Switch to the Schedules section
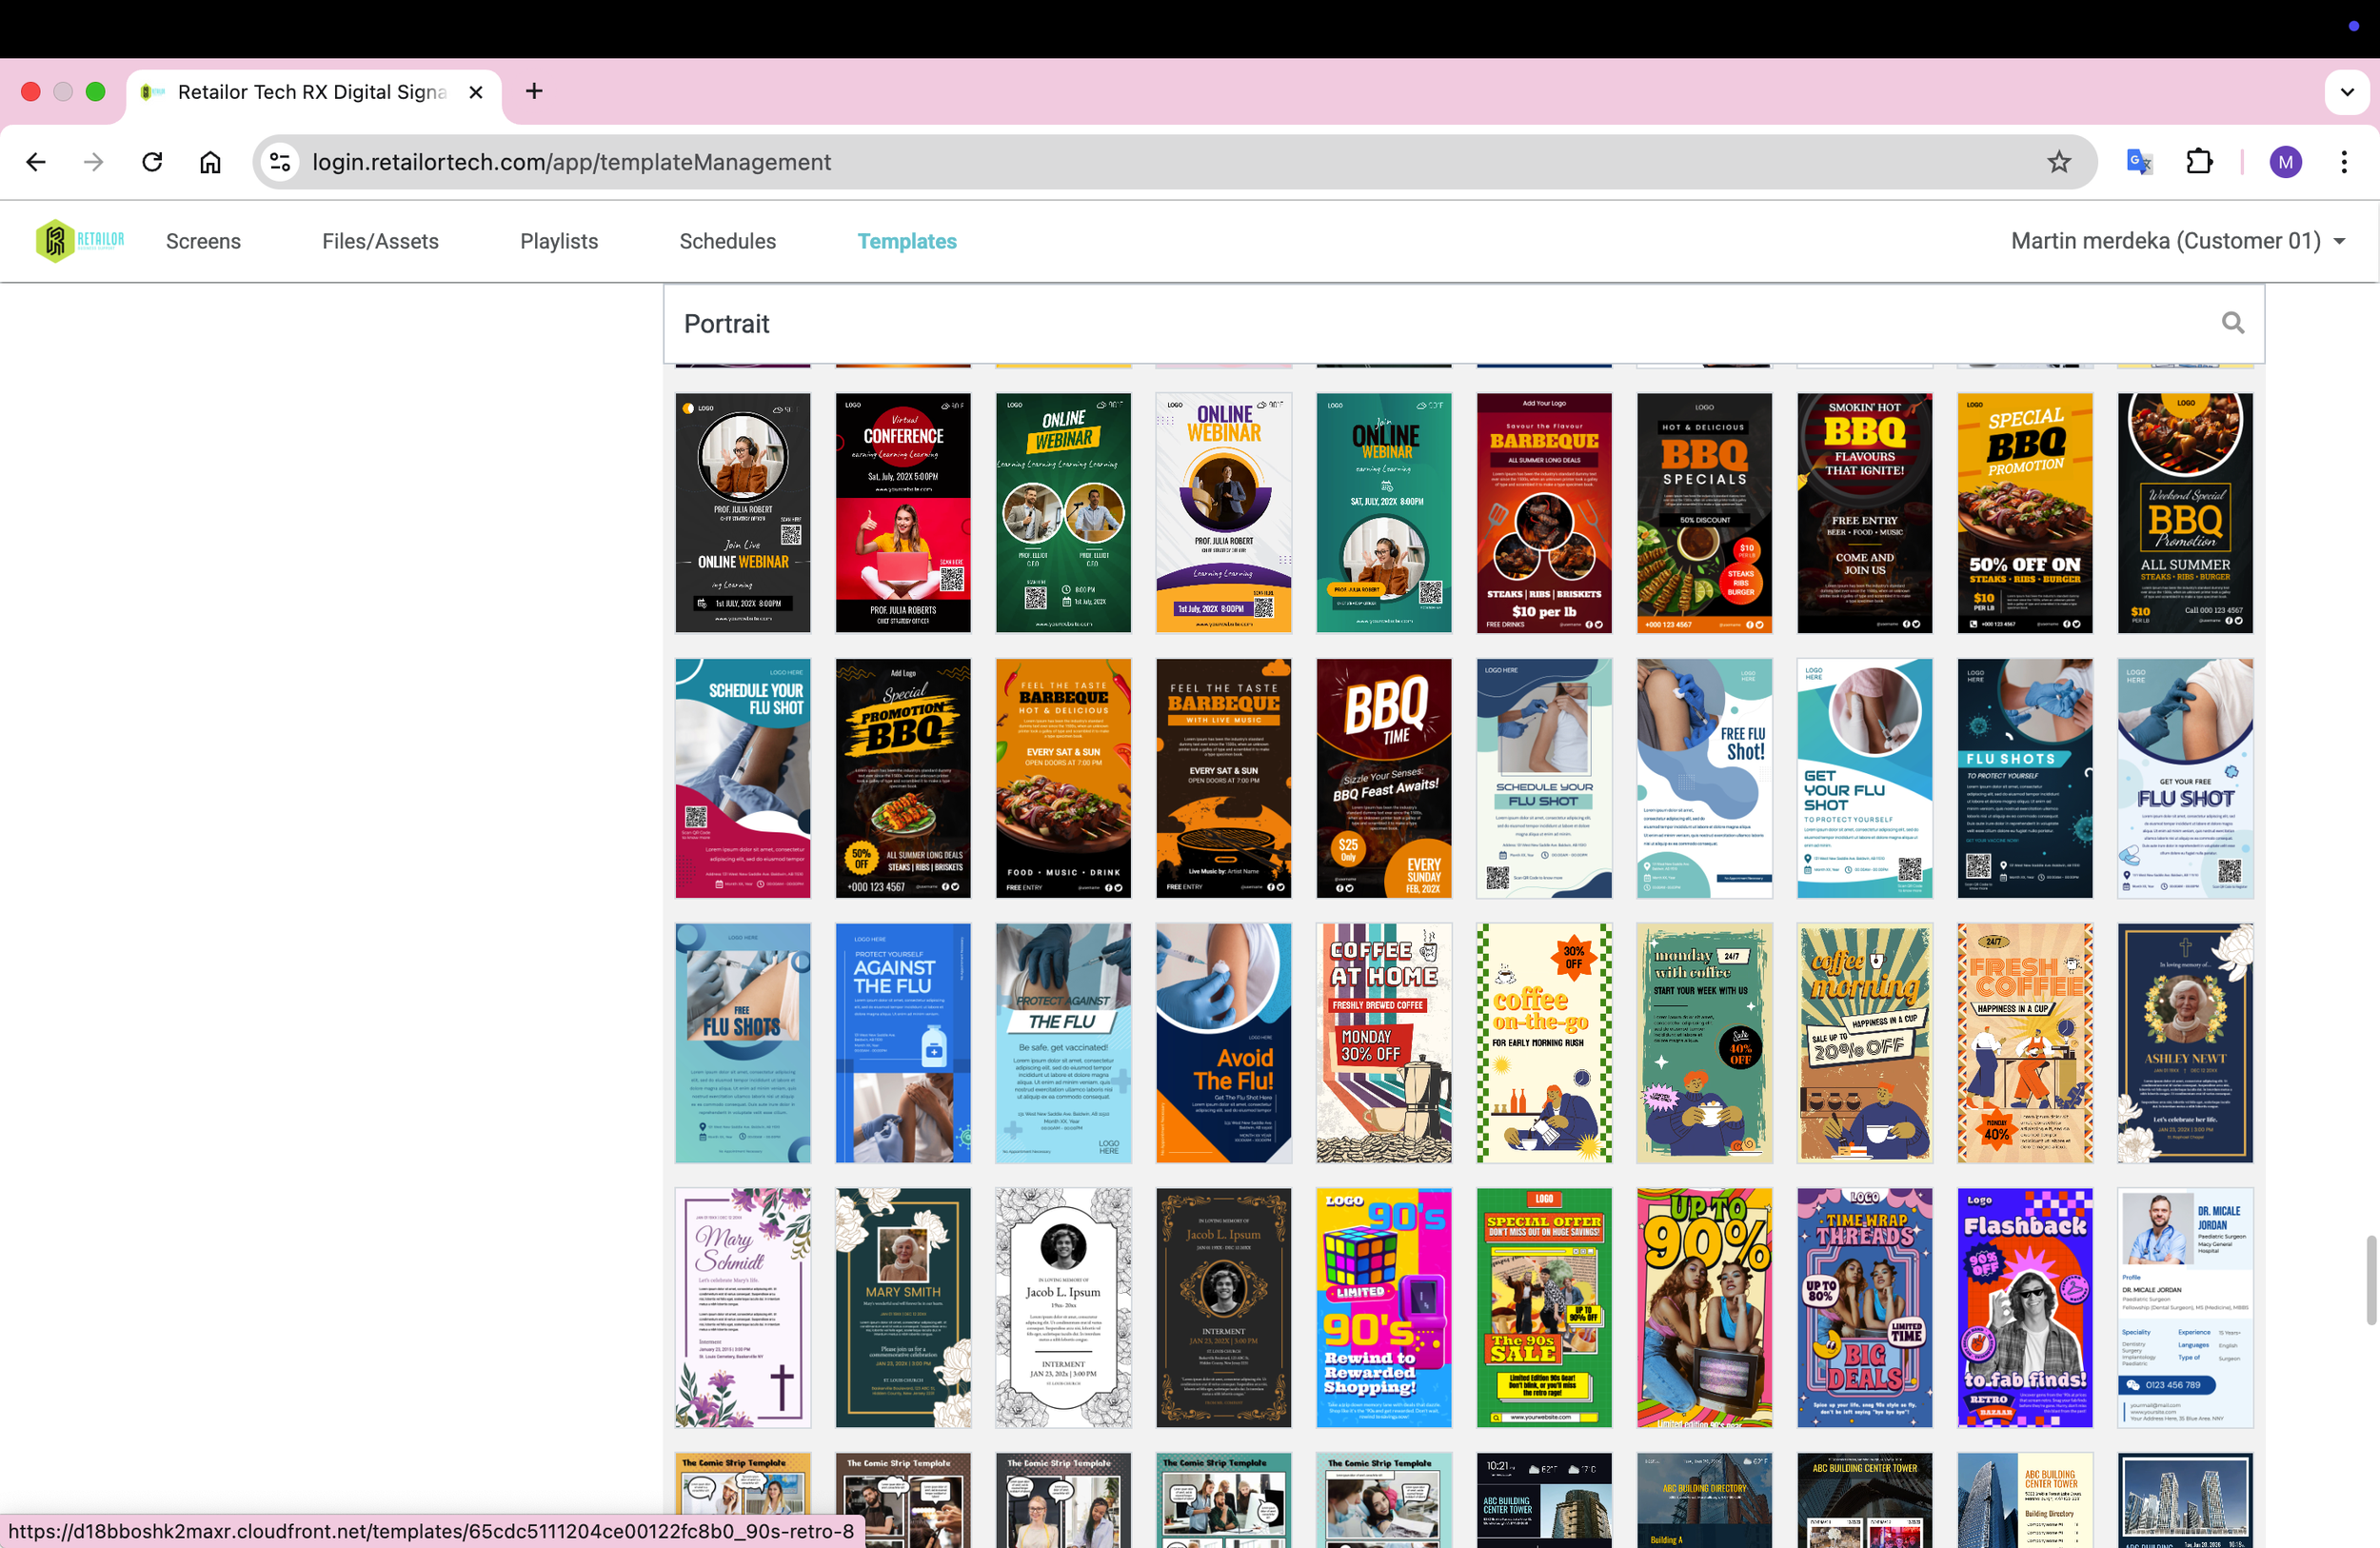 727,240
